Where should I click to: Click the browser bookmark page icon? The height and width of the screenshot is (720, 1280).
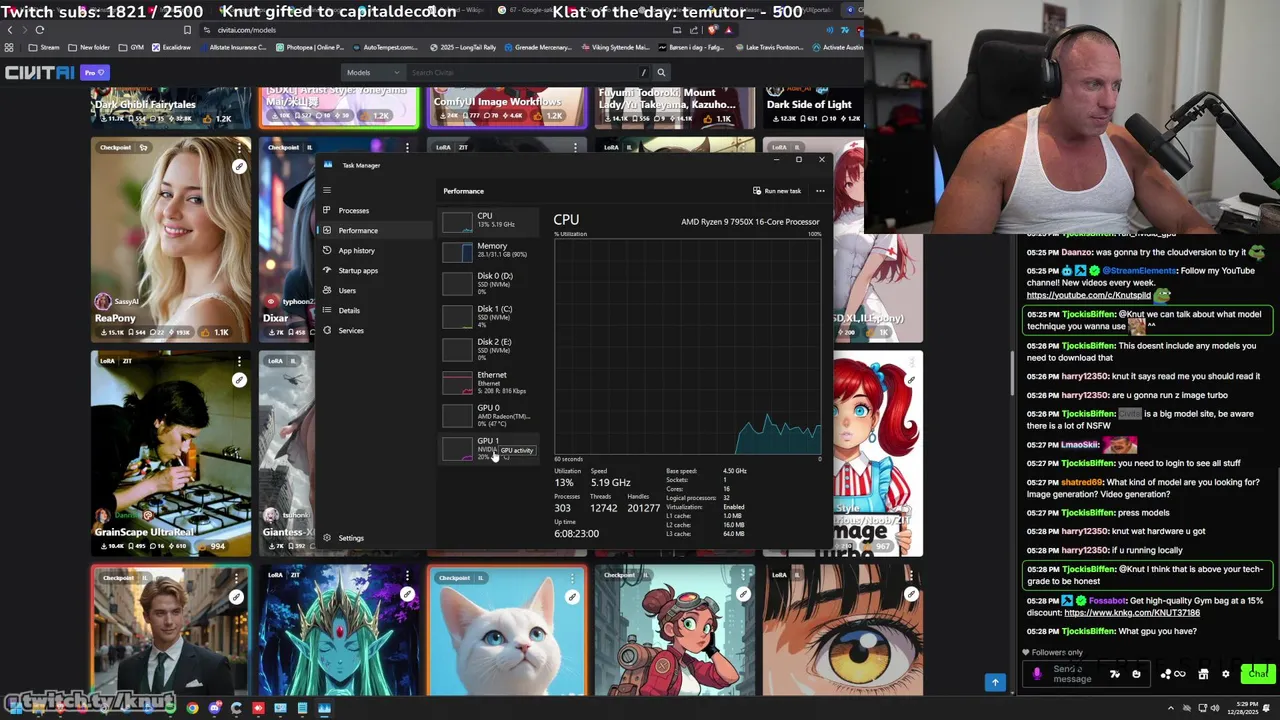(x=186, y=30)
